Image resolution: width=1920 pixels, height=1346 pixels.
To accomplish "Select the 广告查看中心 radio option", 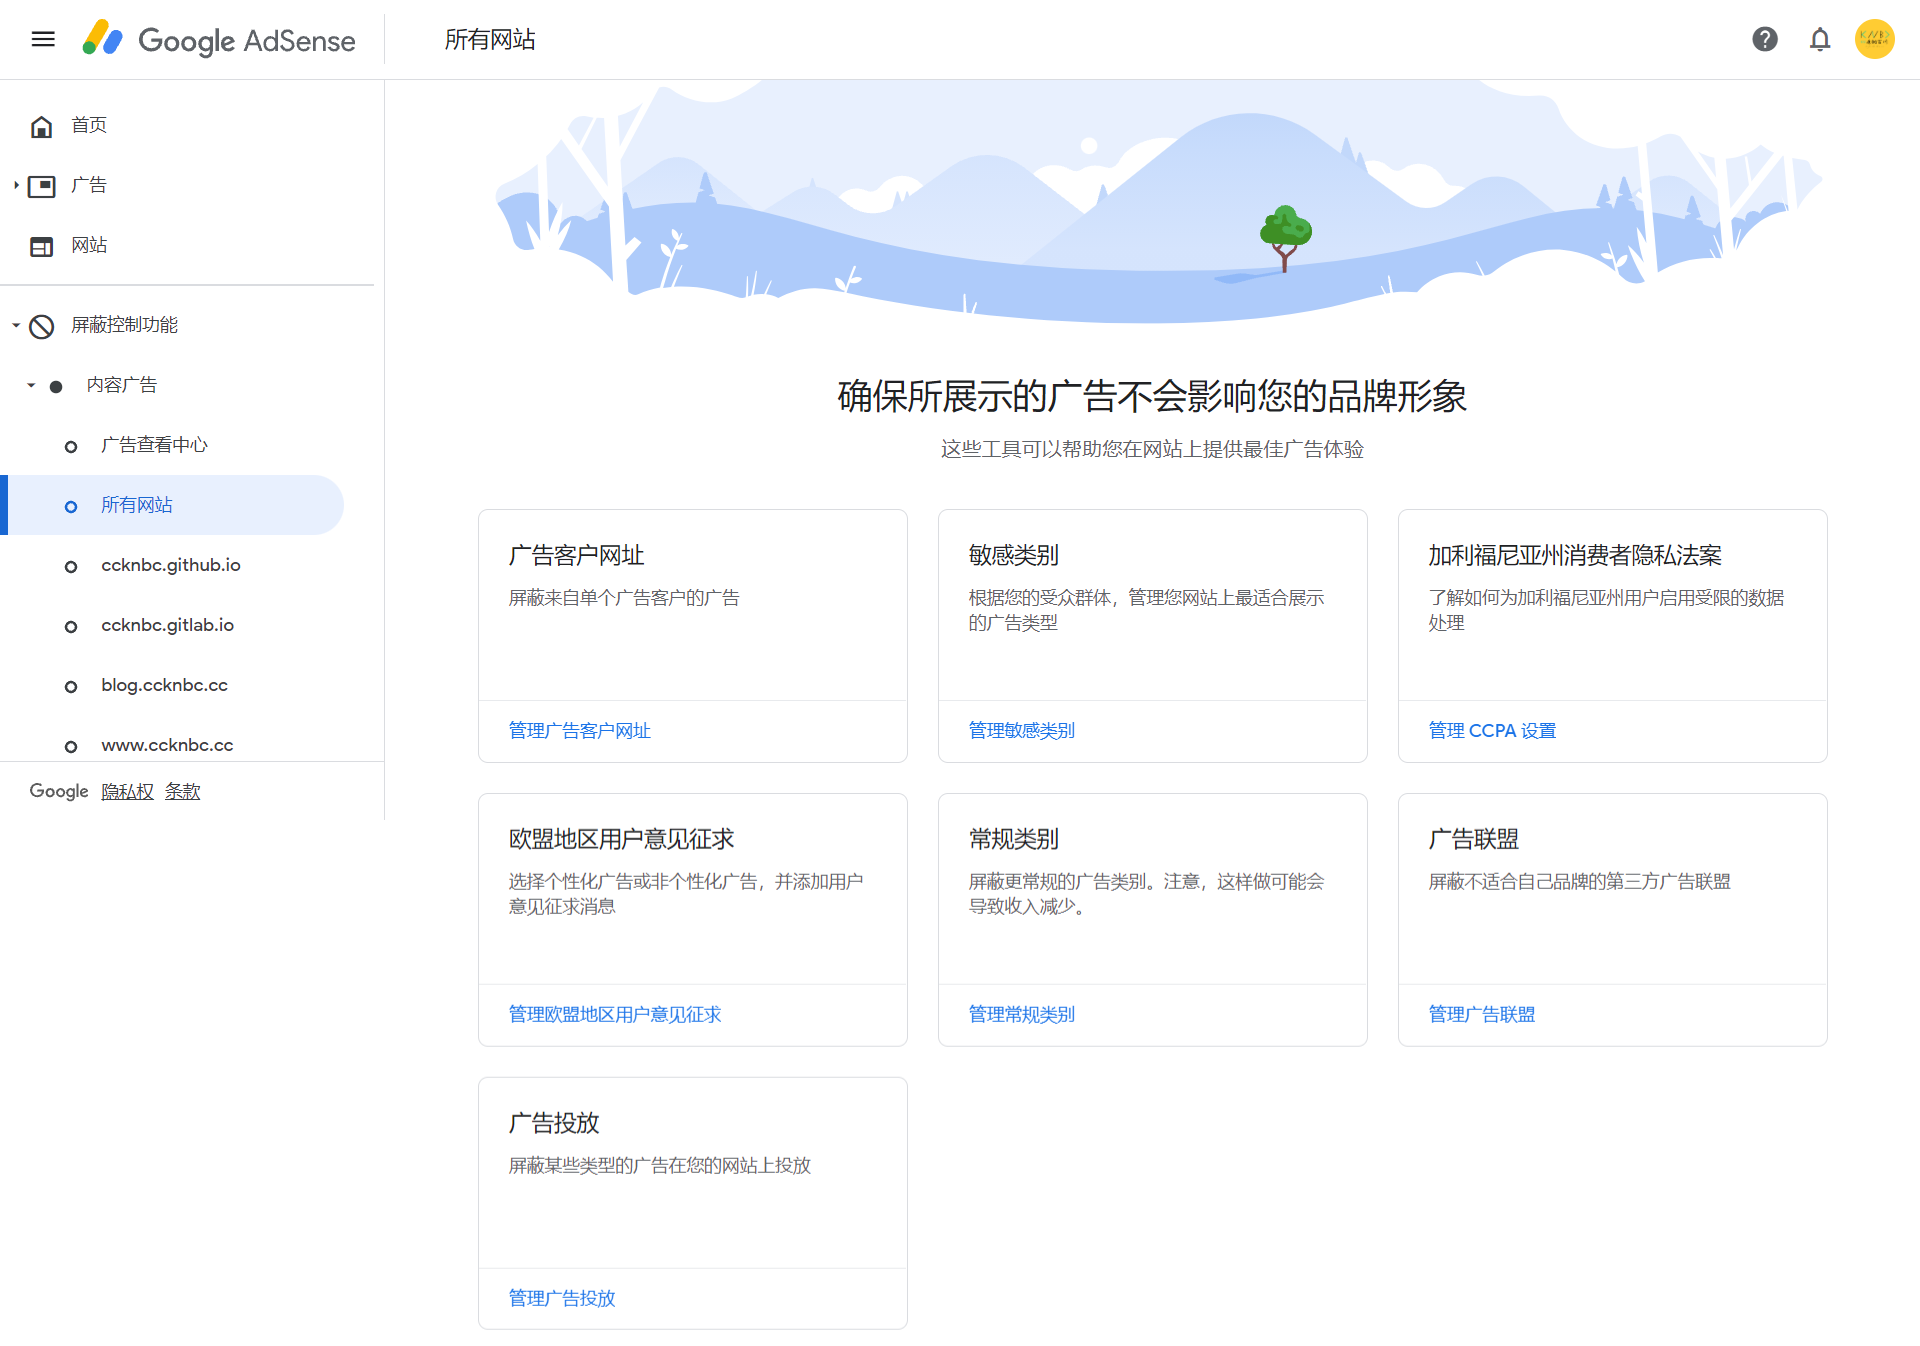I will (70, 446).
